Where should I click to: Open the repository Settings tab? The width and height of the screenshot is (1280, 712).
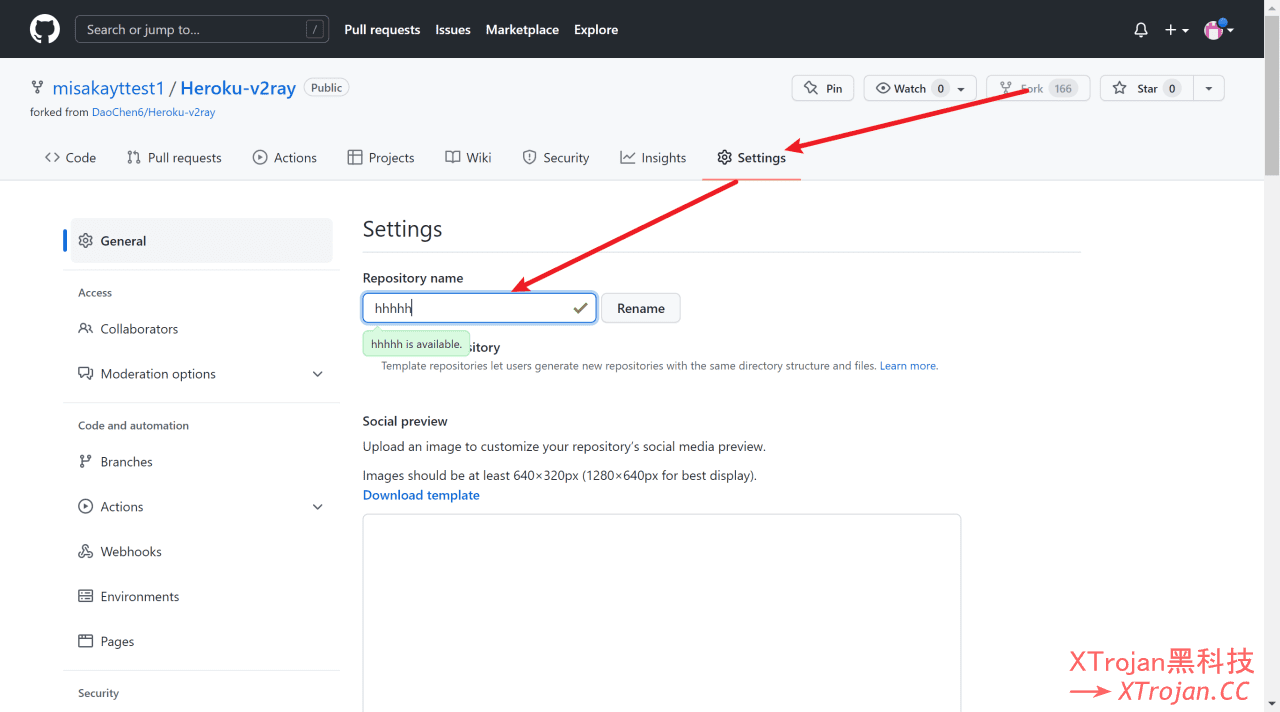(751, 157)
